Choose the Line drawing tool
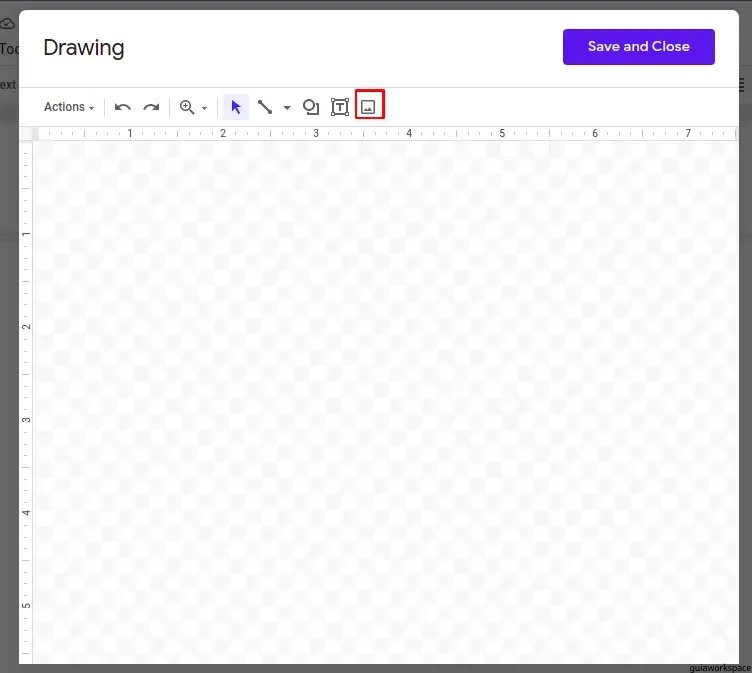The image size is (752, 673). pos(265,107)
